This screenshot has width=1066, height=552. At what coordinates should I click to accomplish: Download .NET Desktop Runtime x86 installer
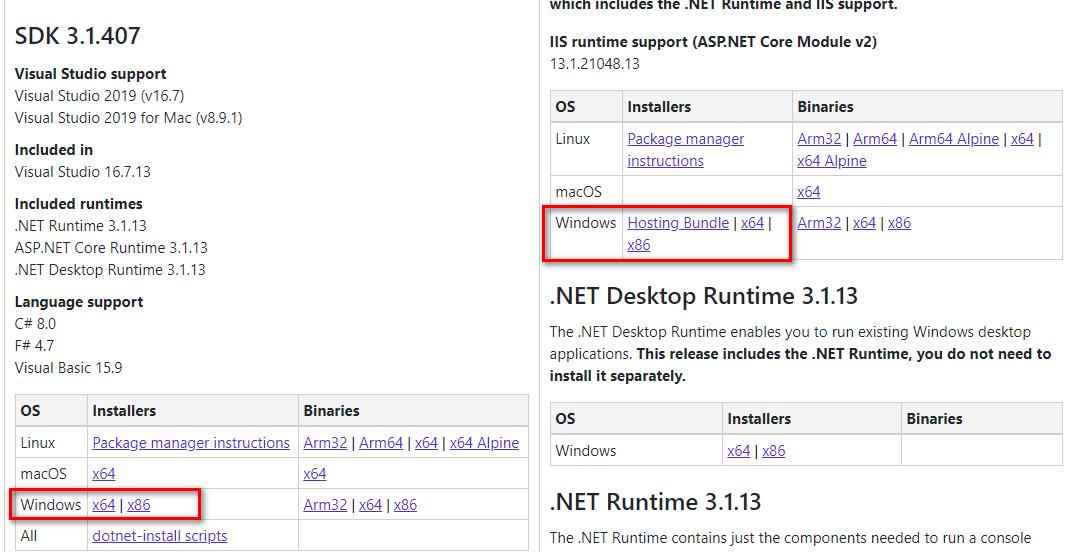coord(774,451)
